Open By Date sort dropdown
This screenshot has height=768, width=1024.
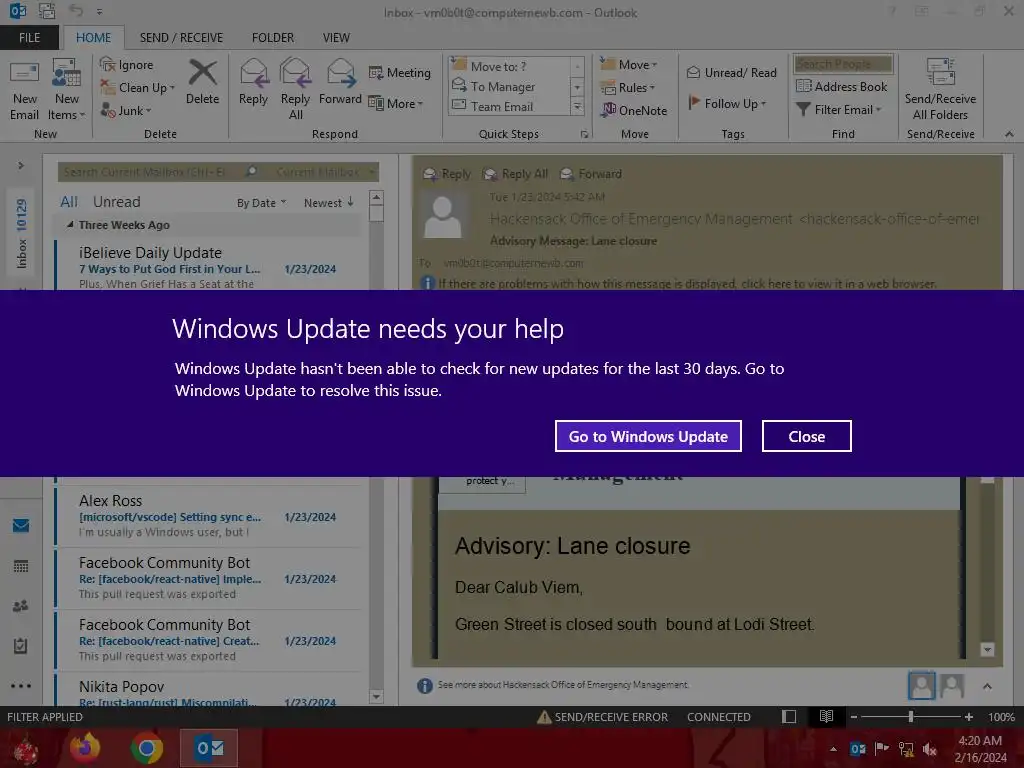tap(261, 203)
